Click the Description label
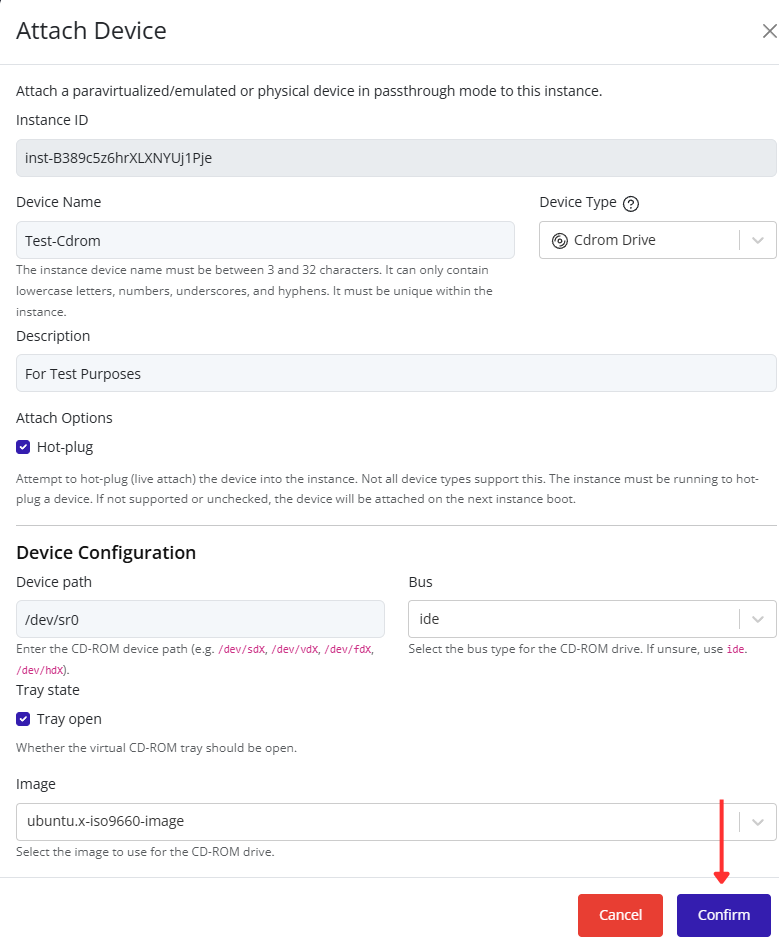The height and width of the screenshot is (946, 779). (53, 336)
